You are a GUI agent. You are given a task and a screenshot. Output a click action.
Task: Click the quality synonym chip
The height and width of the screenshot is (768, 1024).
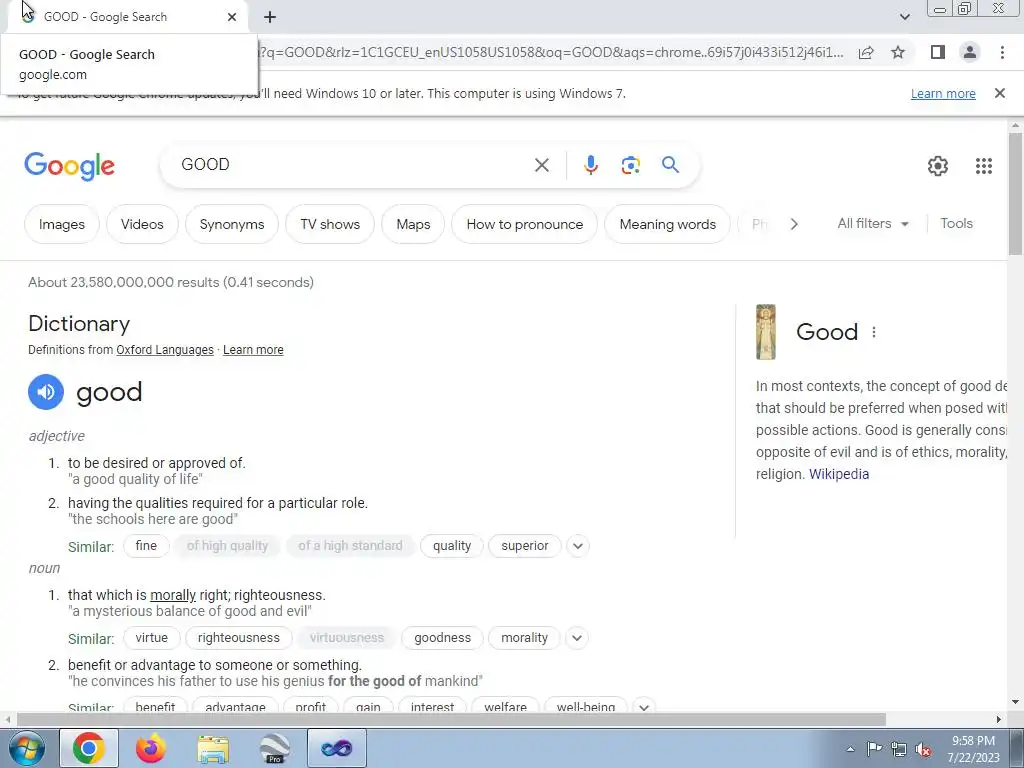coord(451,546)
